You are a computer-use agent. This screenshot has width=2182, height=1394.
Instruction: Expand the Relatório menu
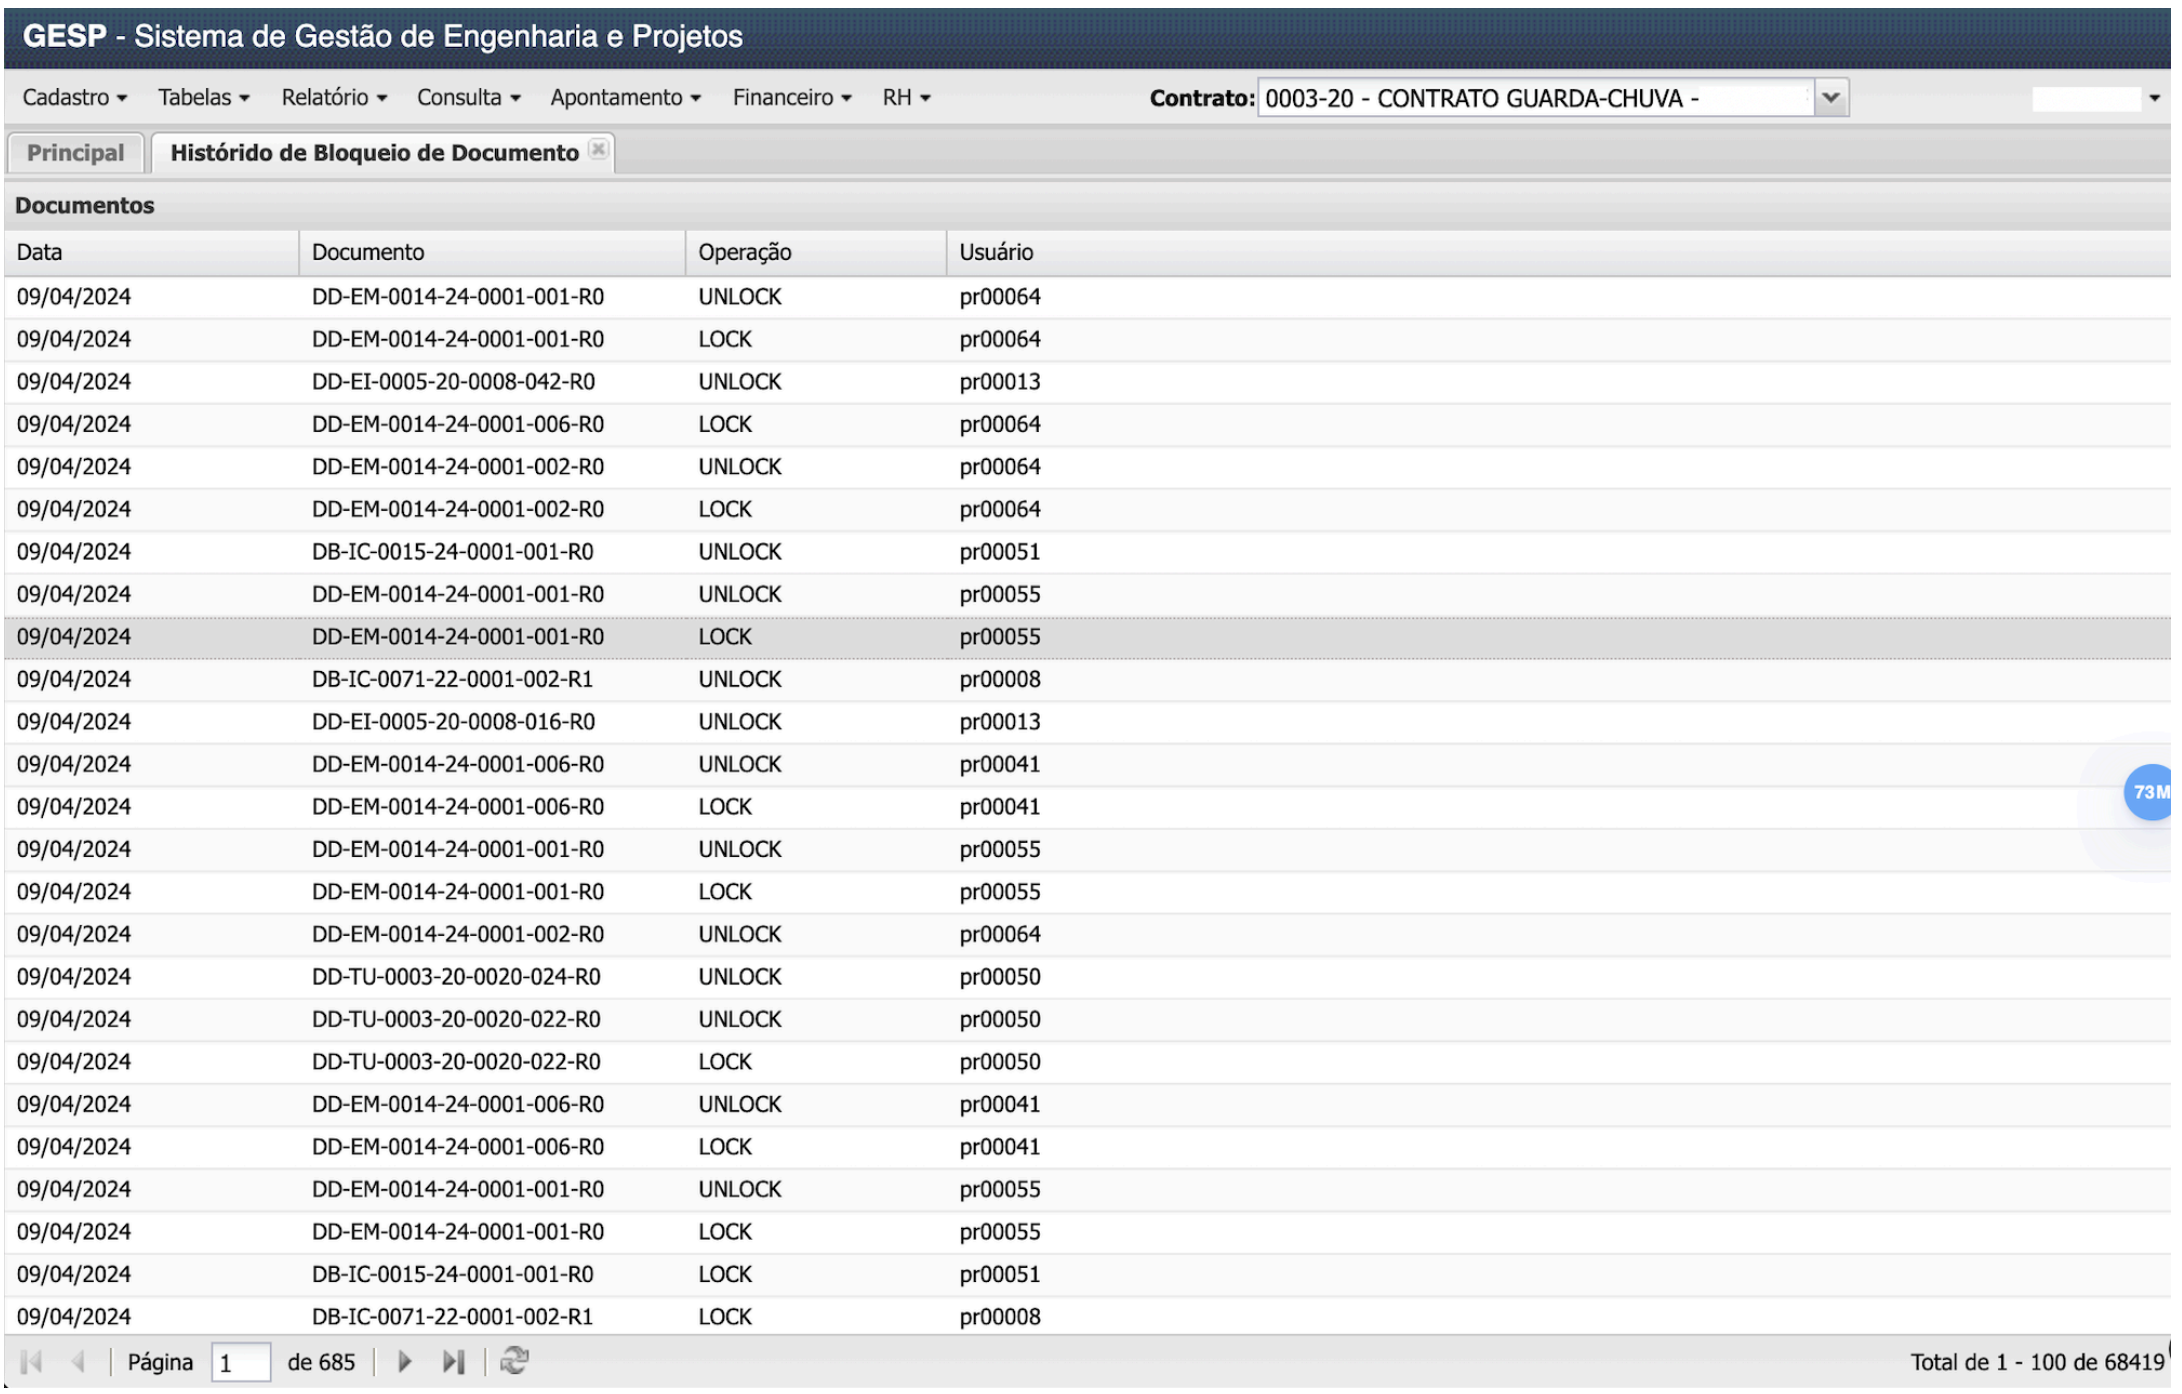[333, 98]
